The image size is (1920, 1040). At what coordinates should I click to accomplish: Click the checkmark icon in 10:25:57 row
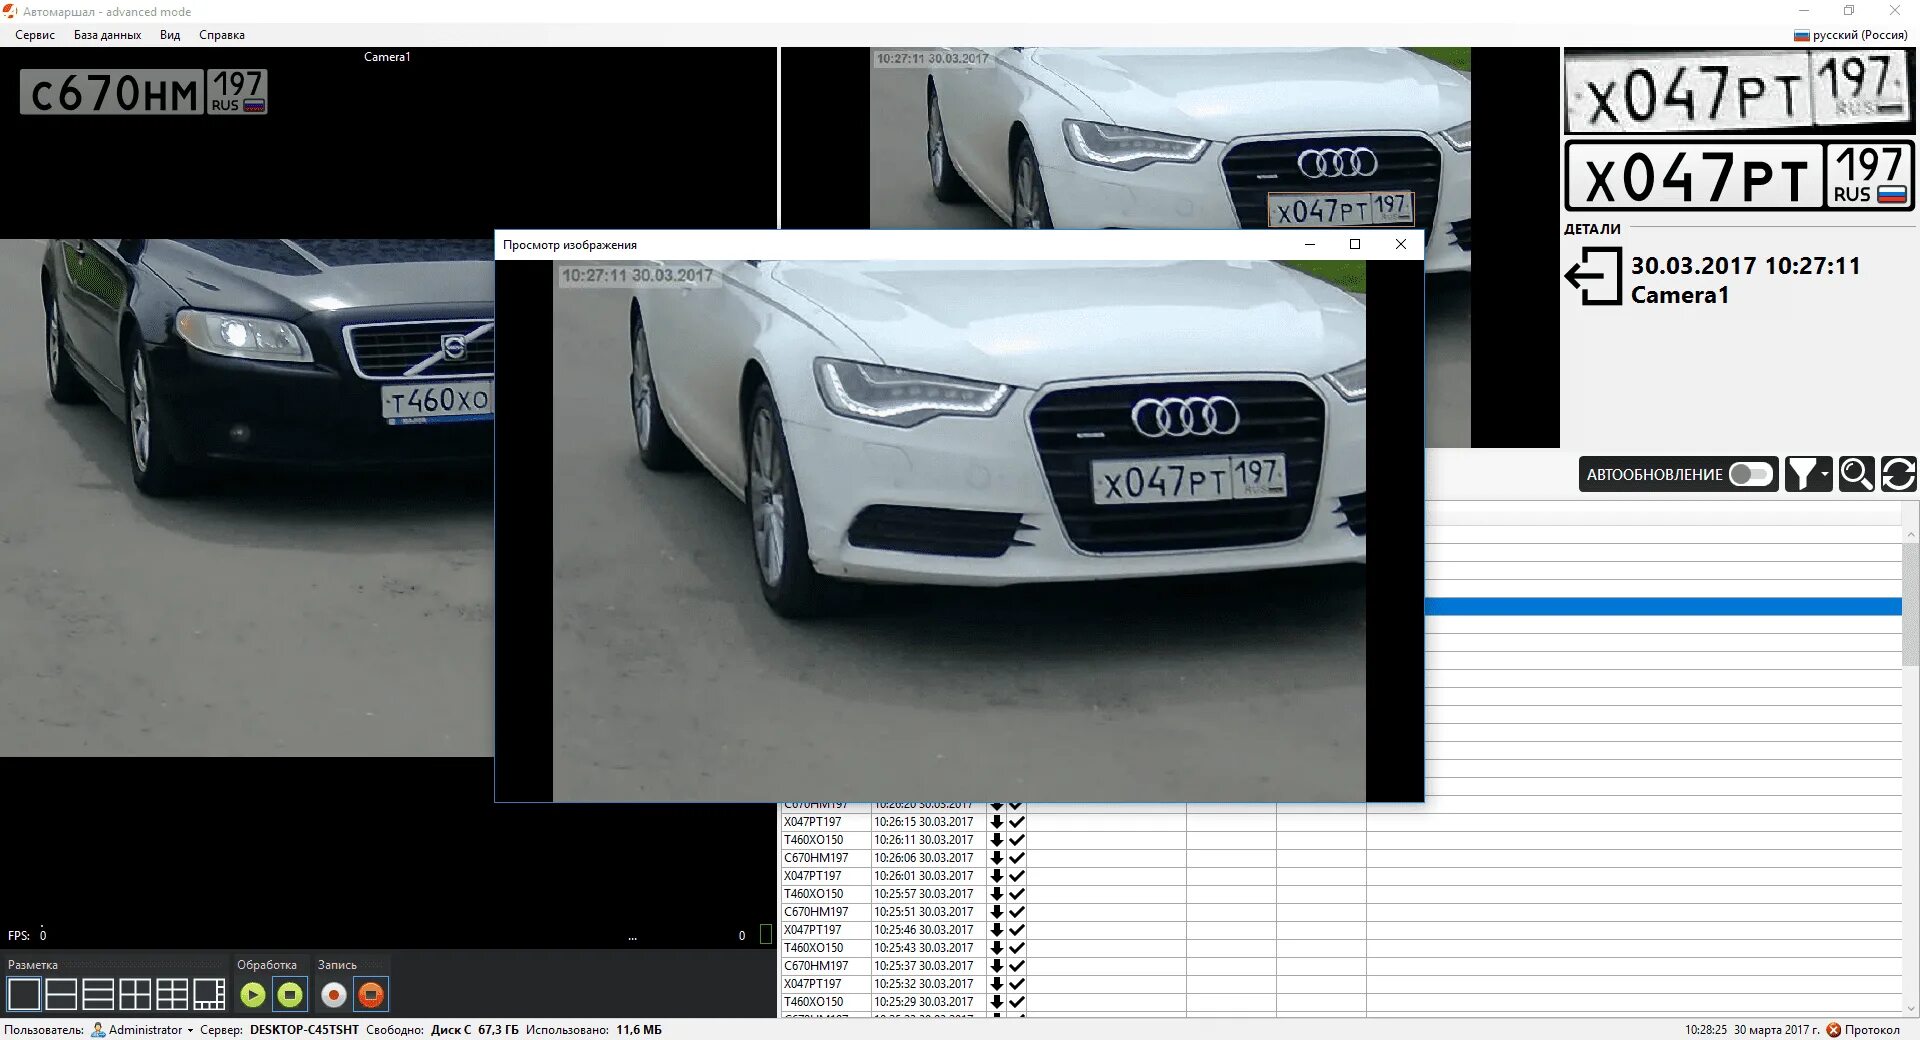[1016, 894]
